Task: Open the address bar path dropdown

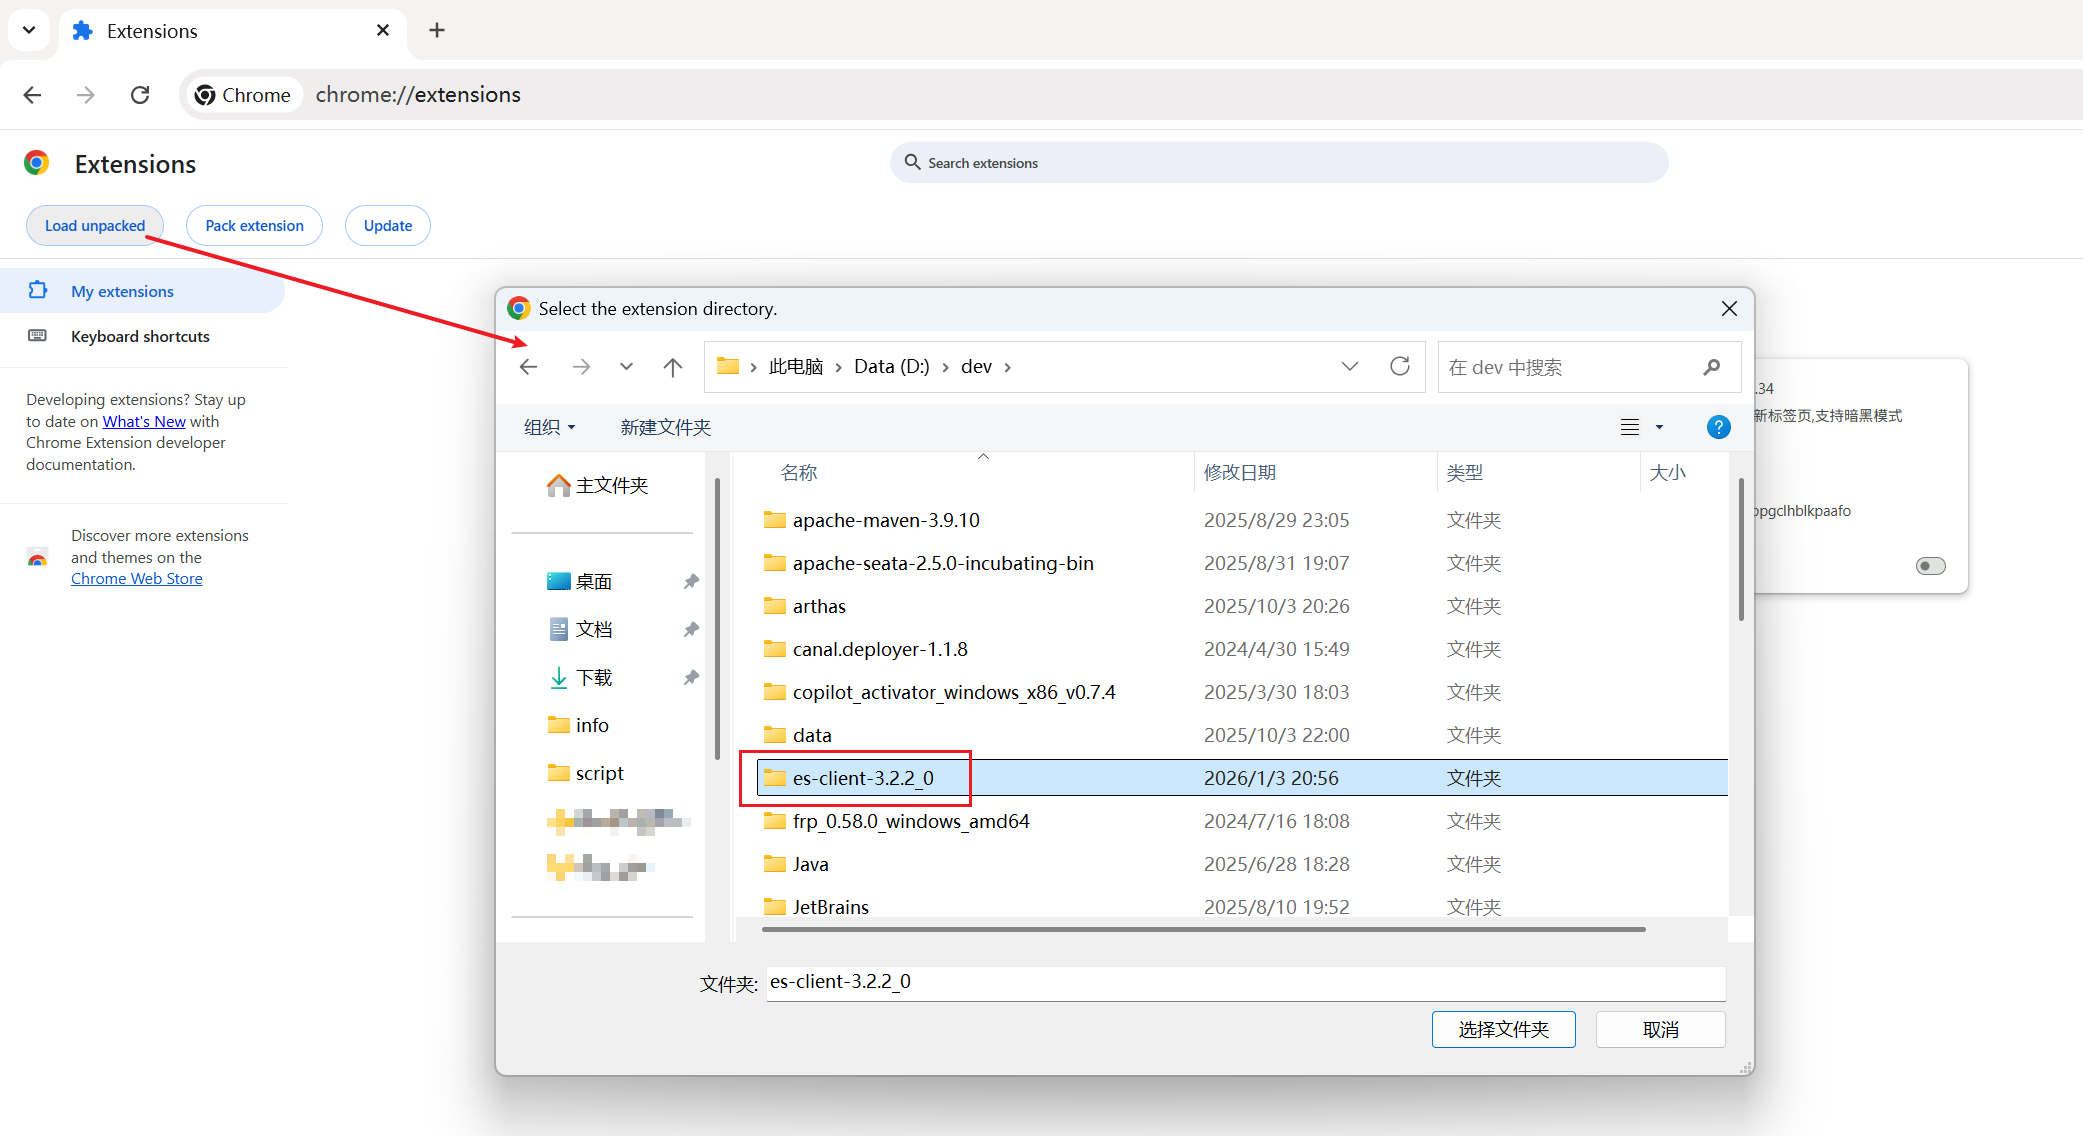Action: (x=1349, y=366)
